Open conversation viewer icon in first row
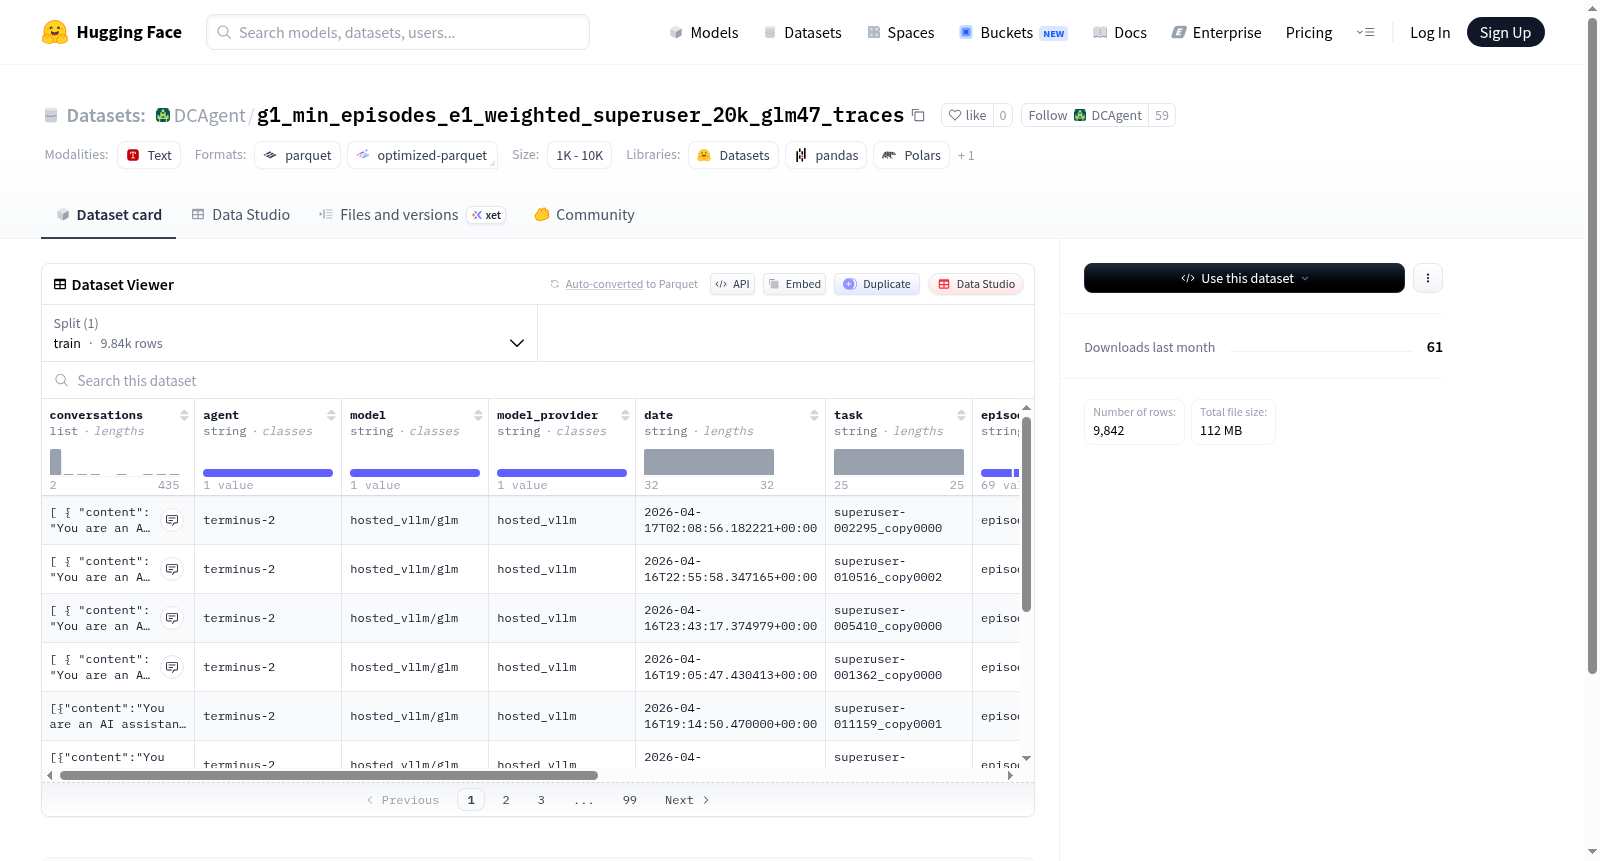This screenshot has height=861, width=1600. tap(172, 520)
